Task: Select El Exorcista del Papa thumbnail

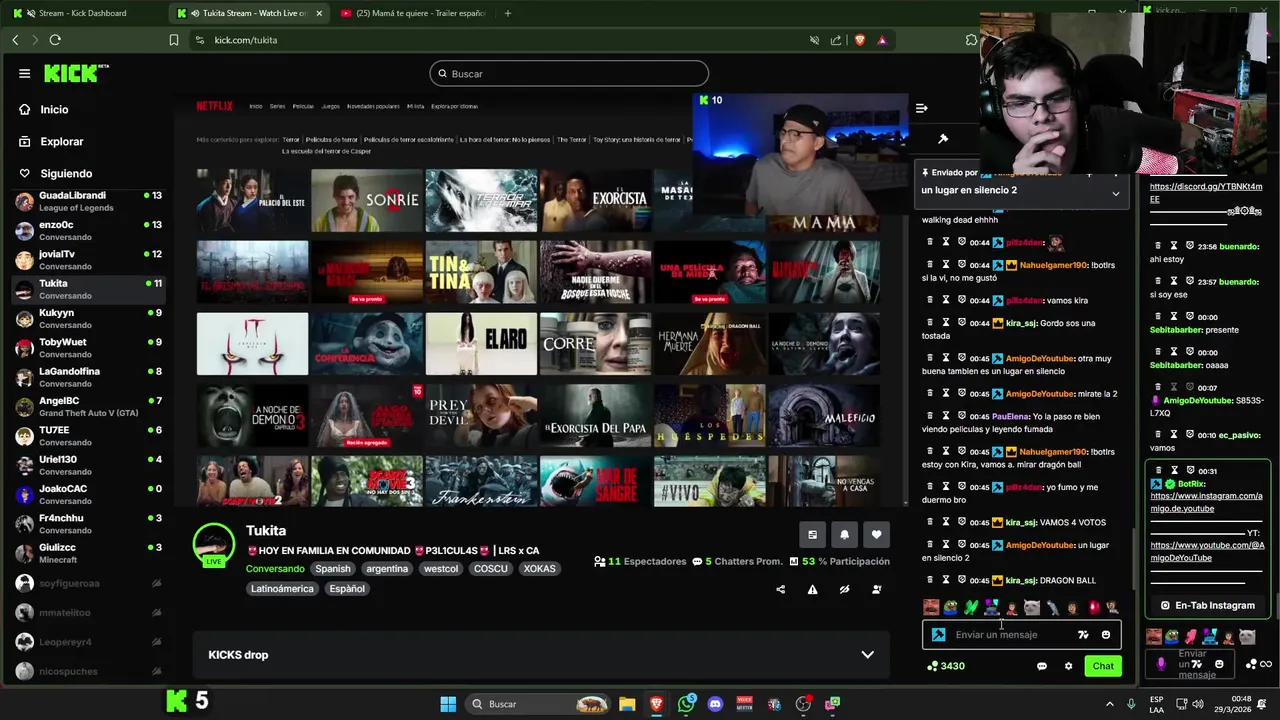Action: tap(596, 415)
